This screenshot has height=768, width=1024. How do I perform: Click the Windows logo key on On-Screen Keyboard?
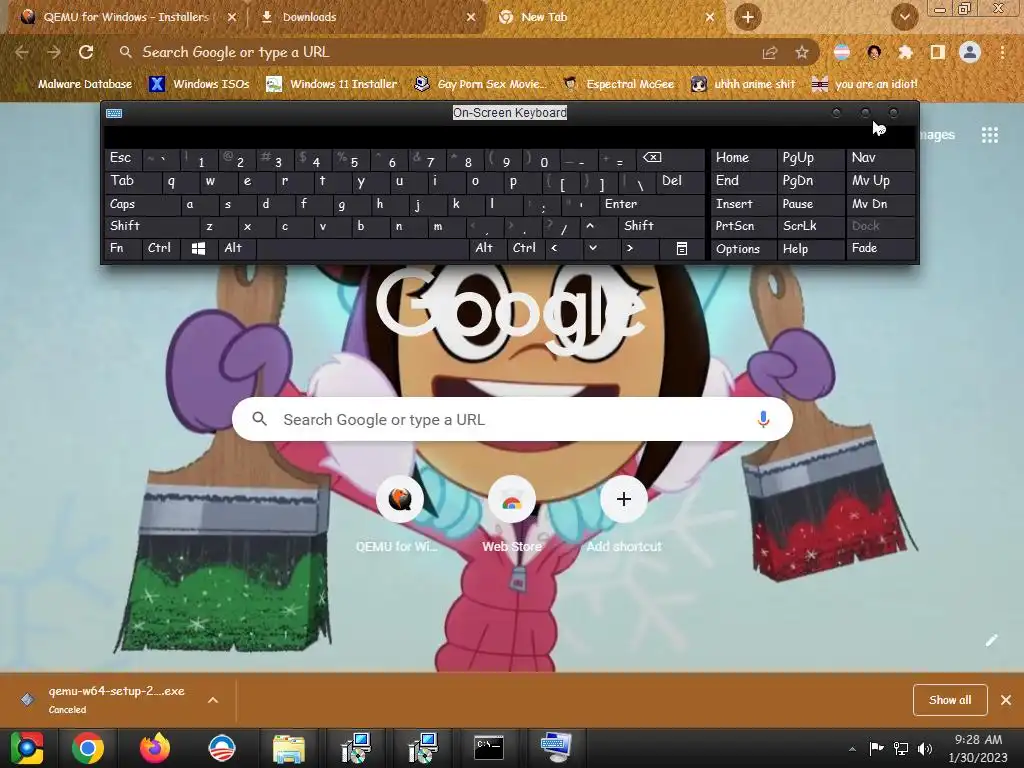(x=199, y=248)
